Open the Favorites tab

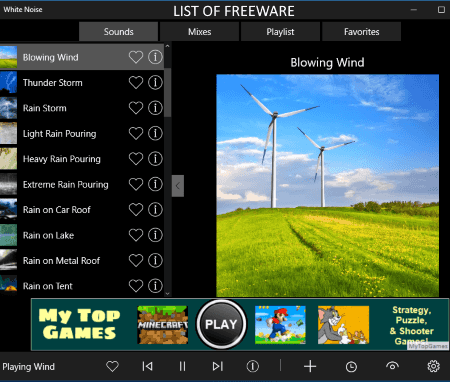tap(361, 32)
